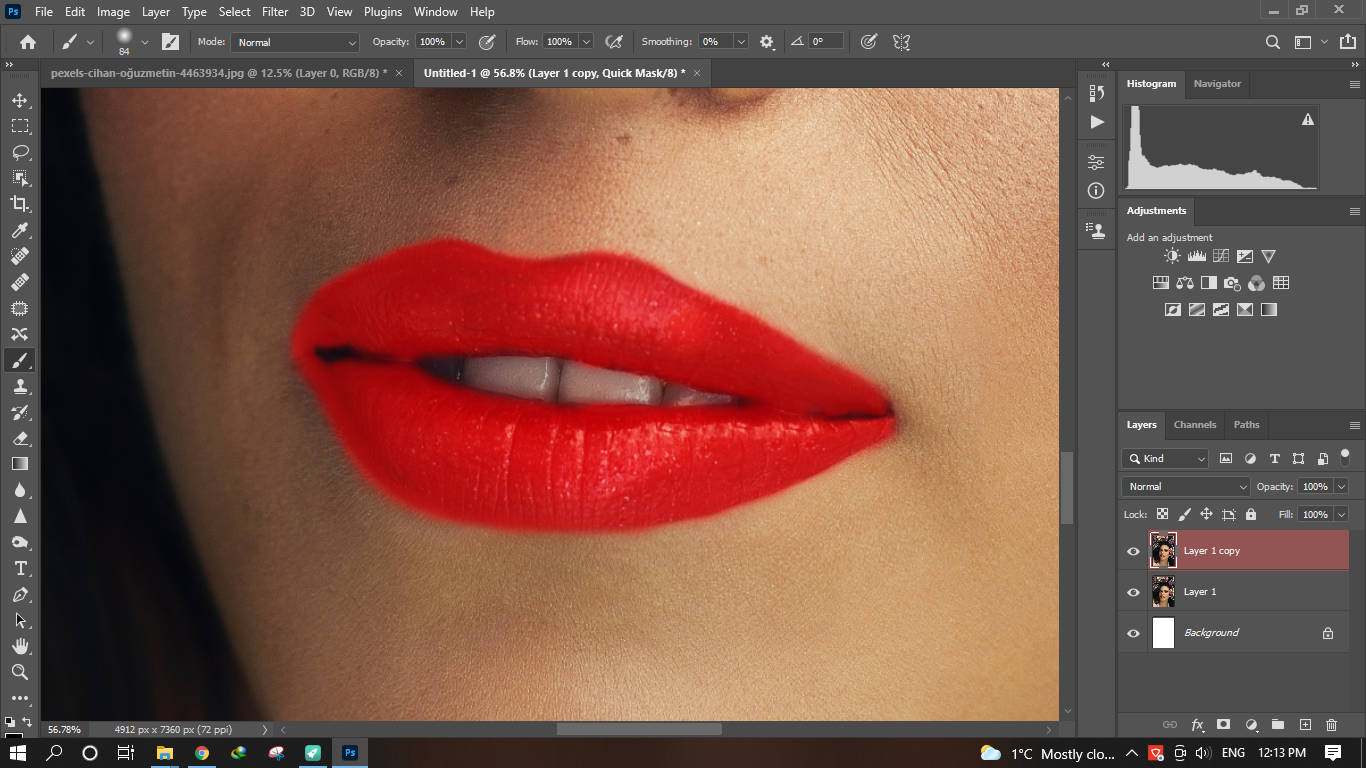Open Adjustments panel menu
The height and width of the screenshot is (768, 1366).
[1354, 212]
